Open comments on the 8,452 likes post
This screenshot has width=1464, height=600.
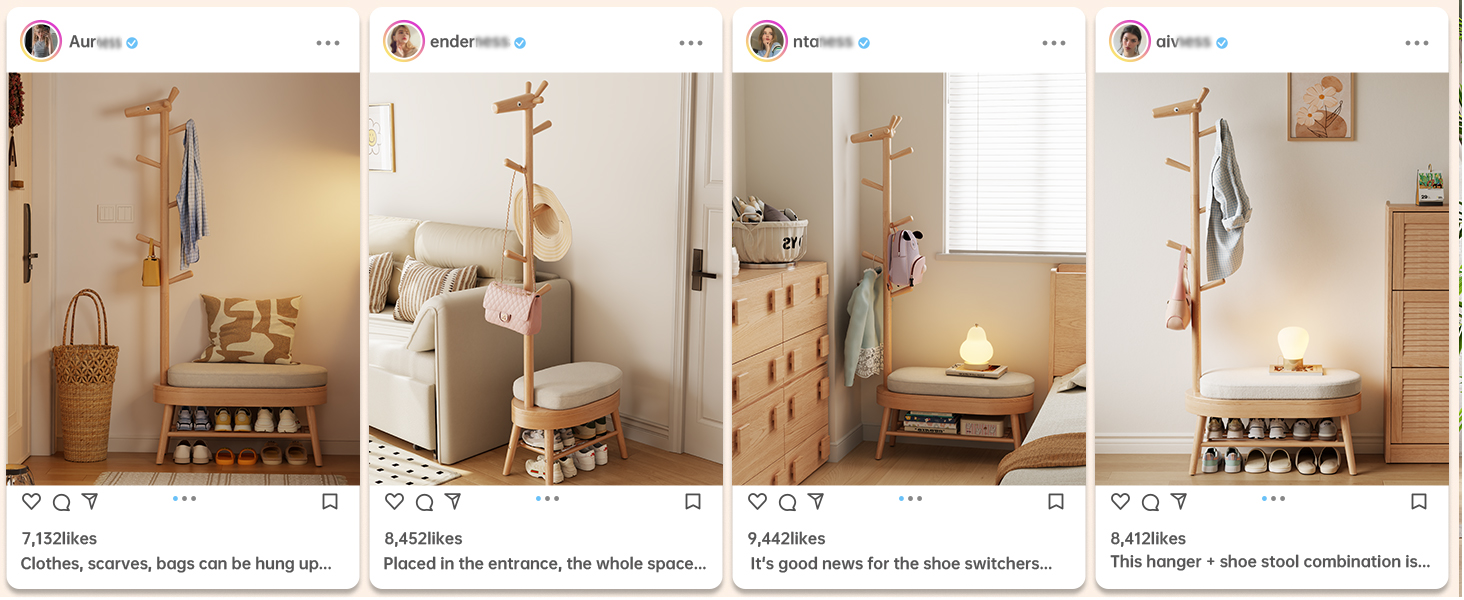tap(424, 502)
